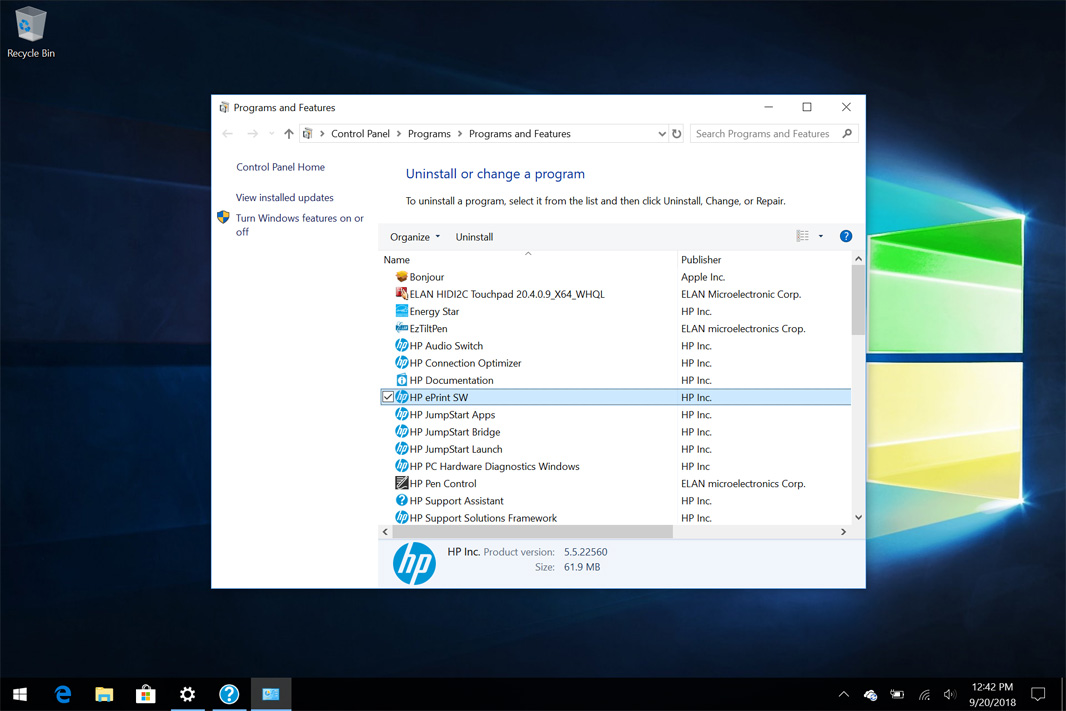Open the View installed updates link

pos(285,198)
